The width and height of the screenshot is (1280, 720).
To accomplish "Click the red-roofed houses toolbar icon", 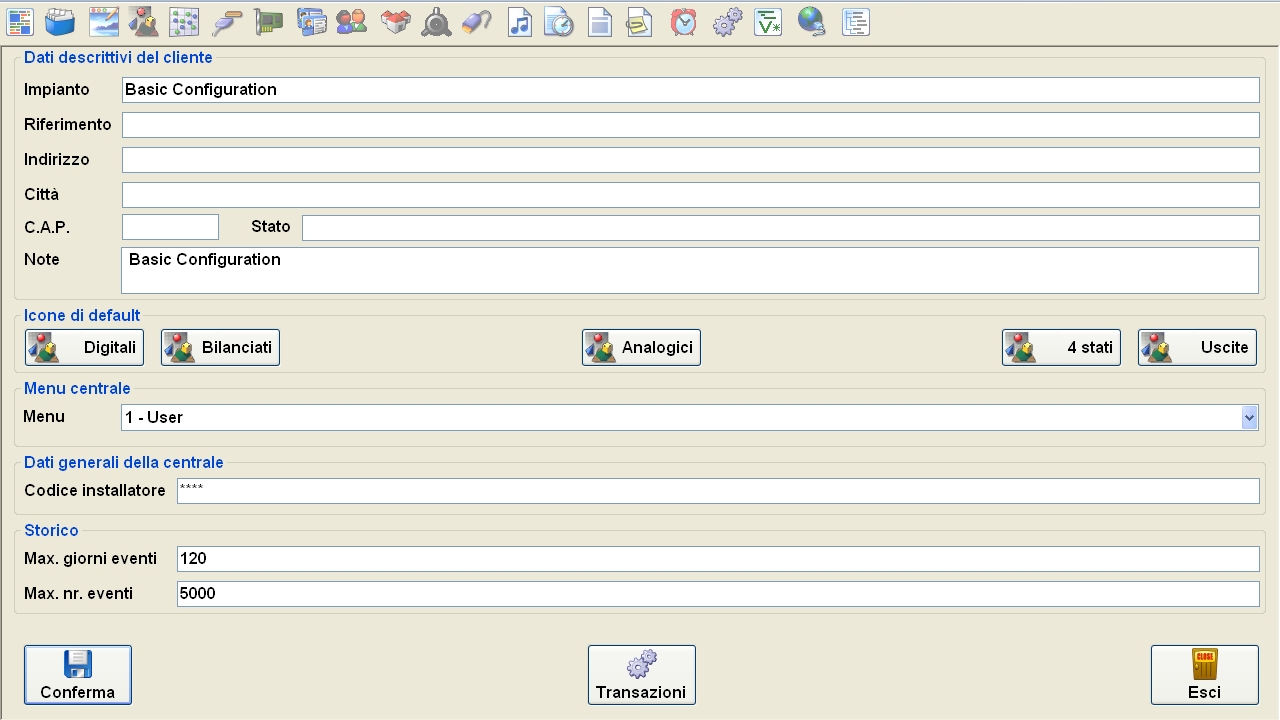I will [x=395, y=21].
